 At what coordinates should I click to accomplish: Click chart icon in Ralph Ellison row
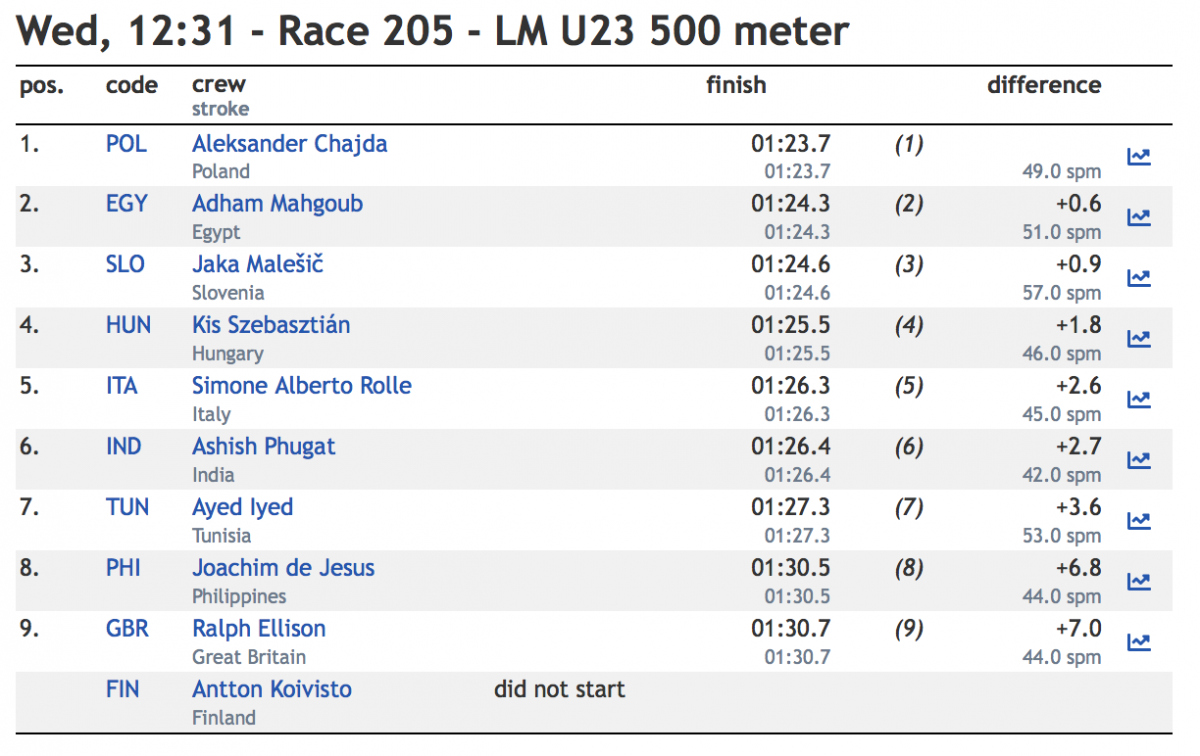1139,642
